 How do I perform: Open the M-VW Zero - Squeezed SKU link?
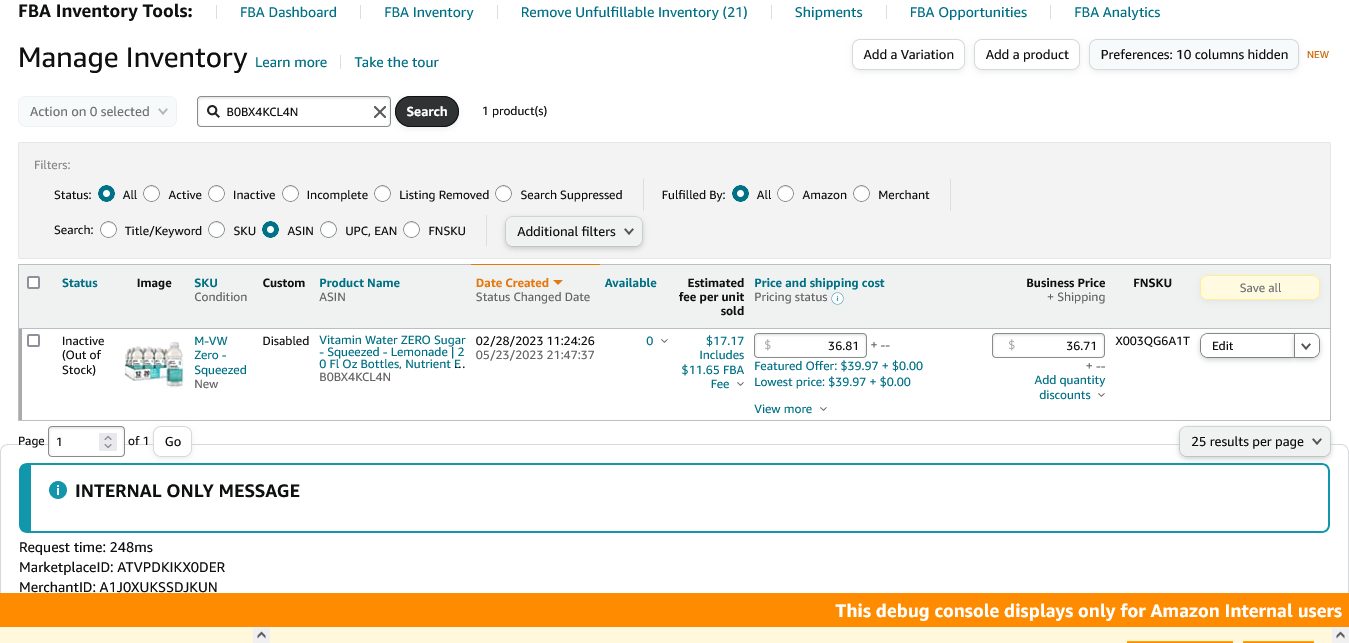tap(220, 356)
